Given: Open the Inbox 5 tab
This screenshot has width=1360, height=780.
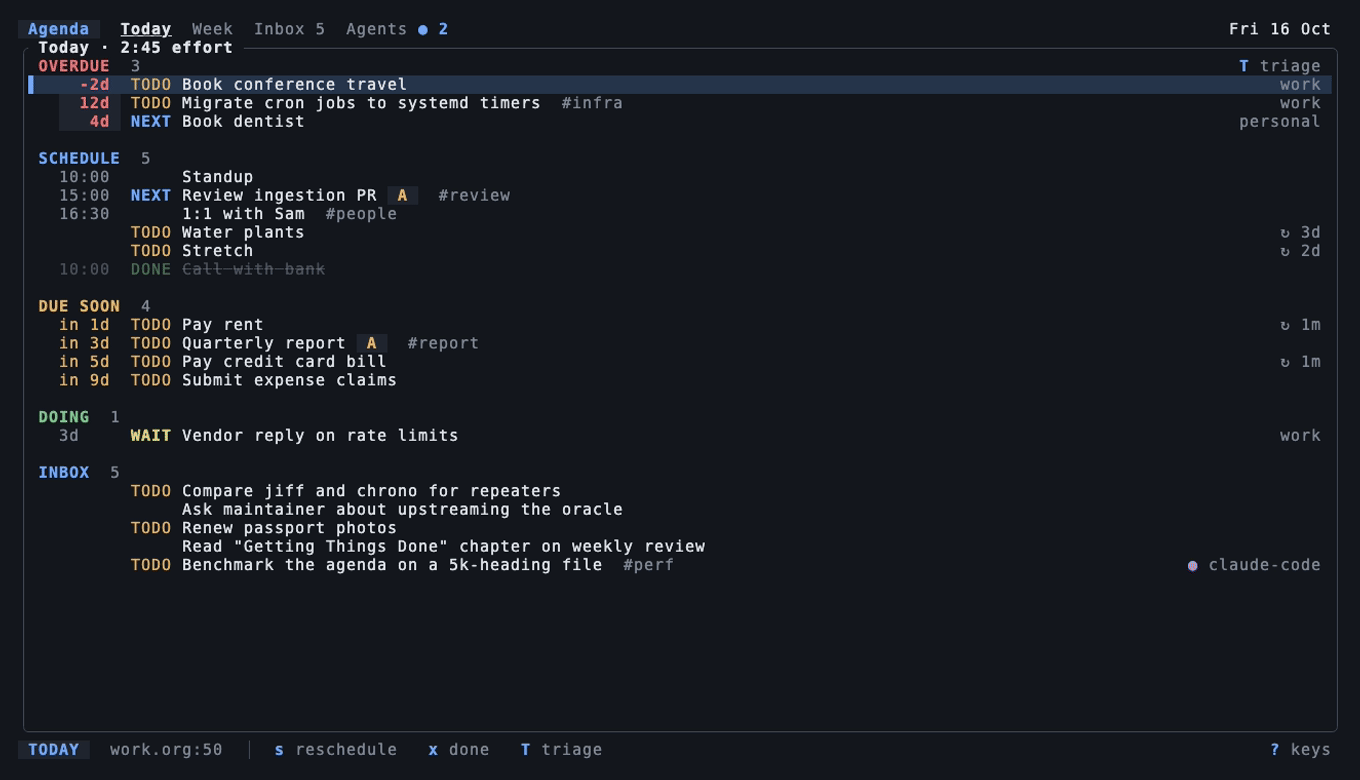Looking at the screenshot, I should pyautogui.click(x=289, y=29).
